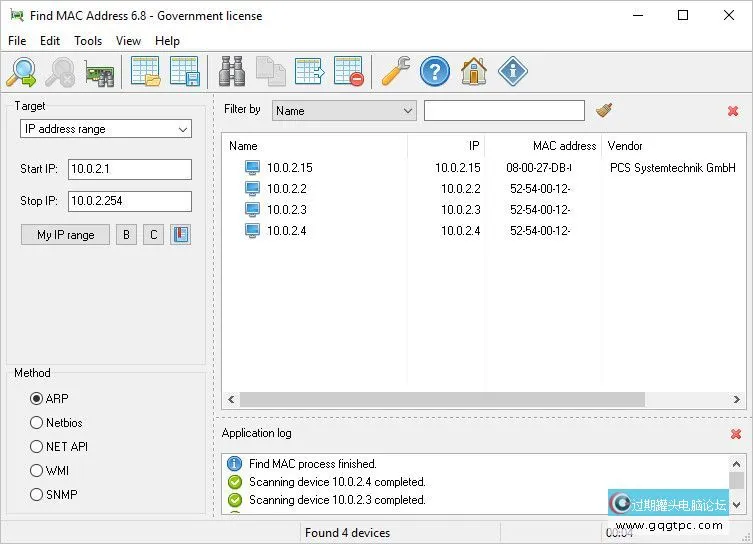Click the network card icon in toolbar

coord(99,72)
